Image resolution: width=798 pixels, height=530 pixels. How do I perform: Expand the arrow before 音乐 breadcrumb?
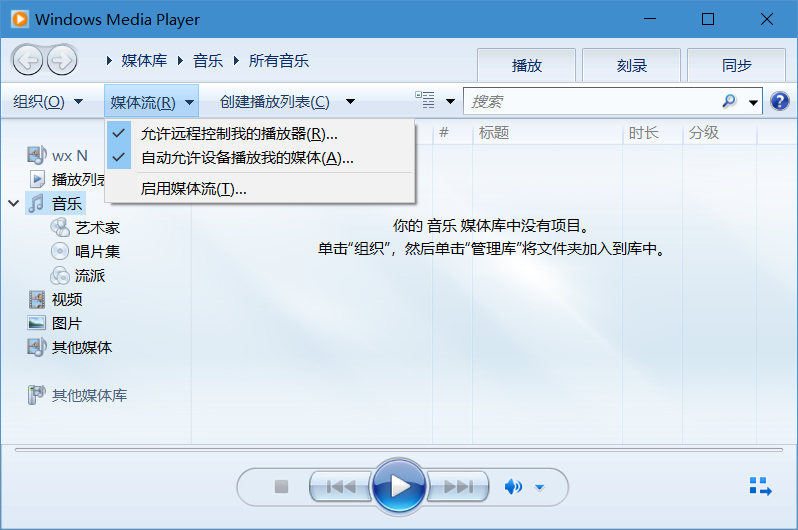[180, 61]
